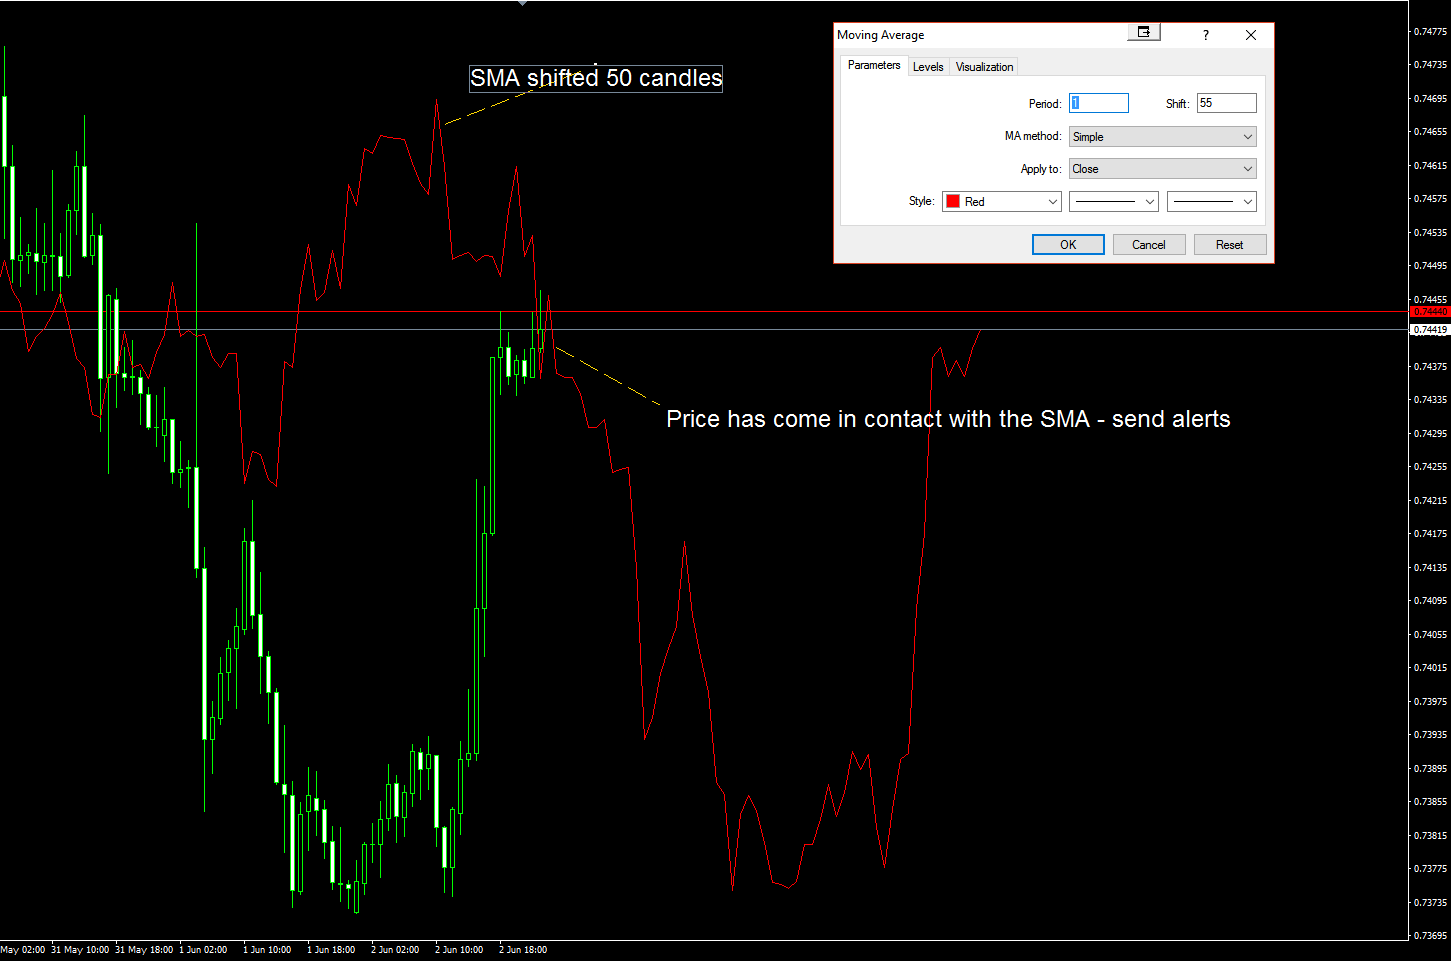1451x961 pixels.
Task: Click the Reset button
Action: (1230, 245)
